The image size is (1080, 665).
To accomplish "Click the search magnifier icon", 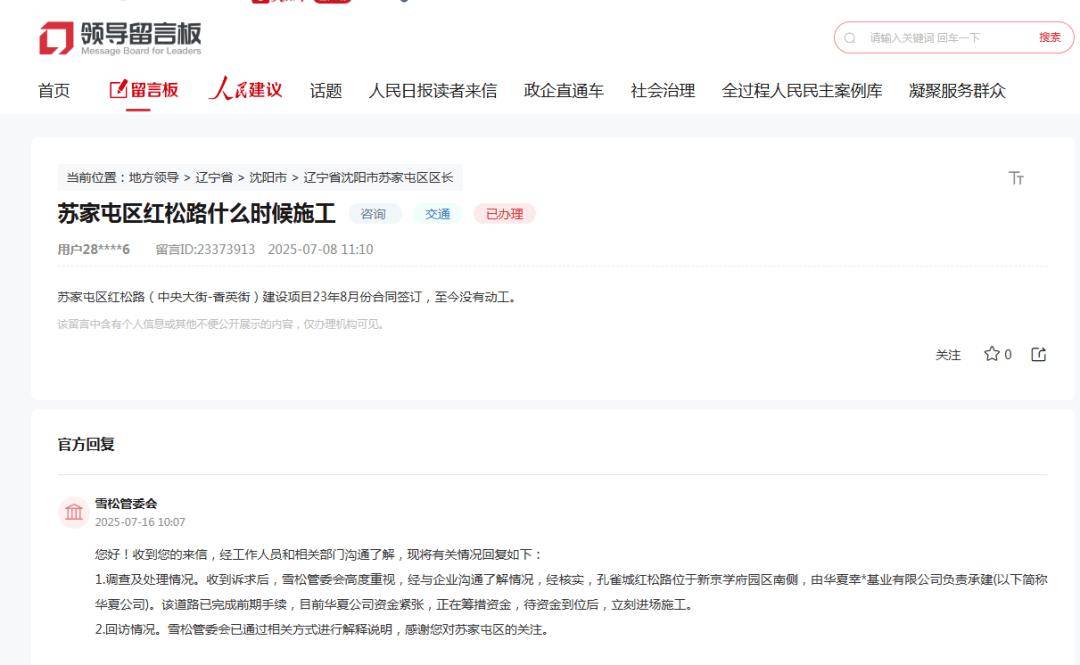I will coord(850,38).
